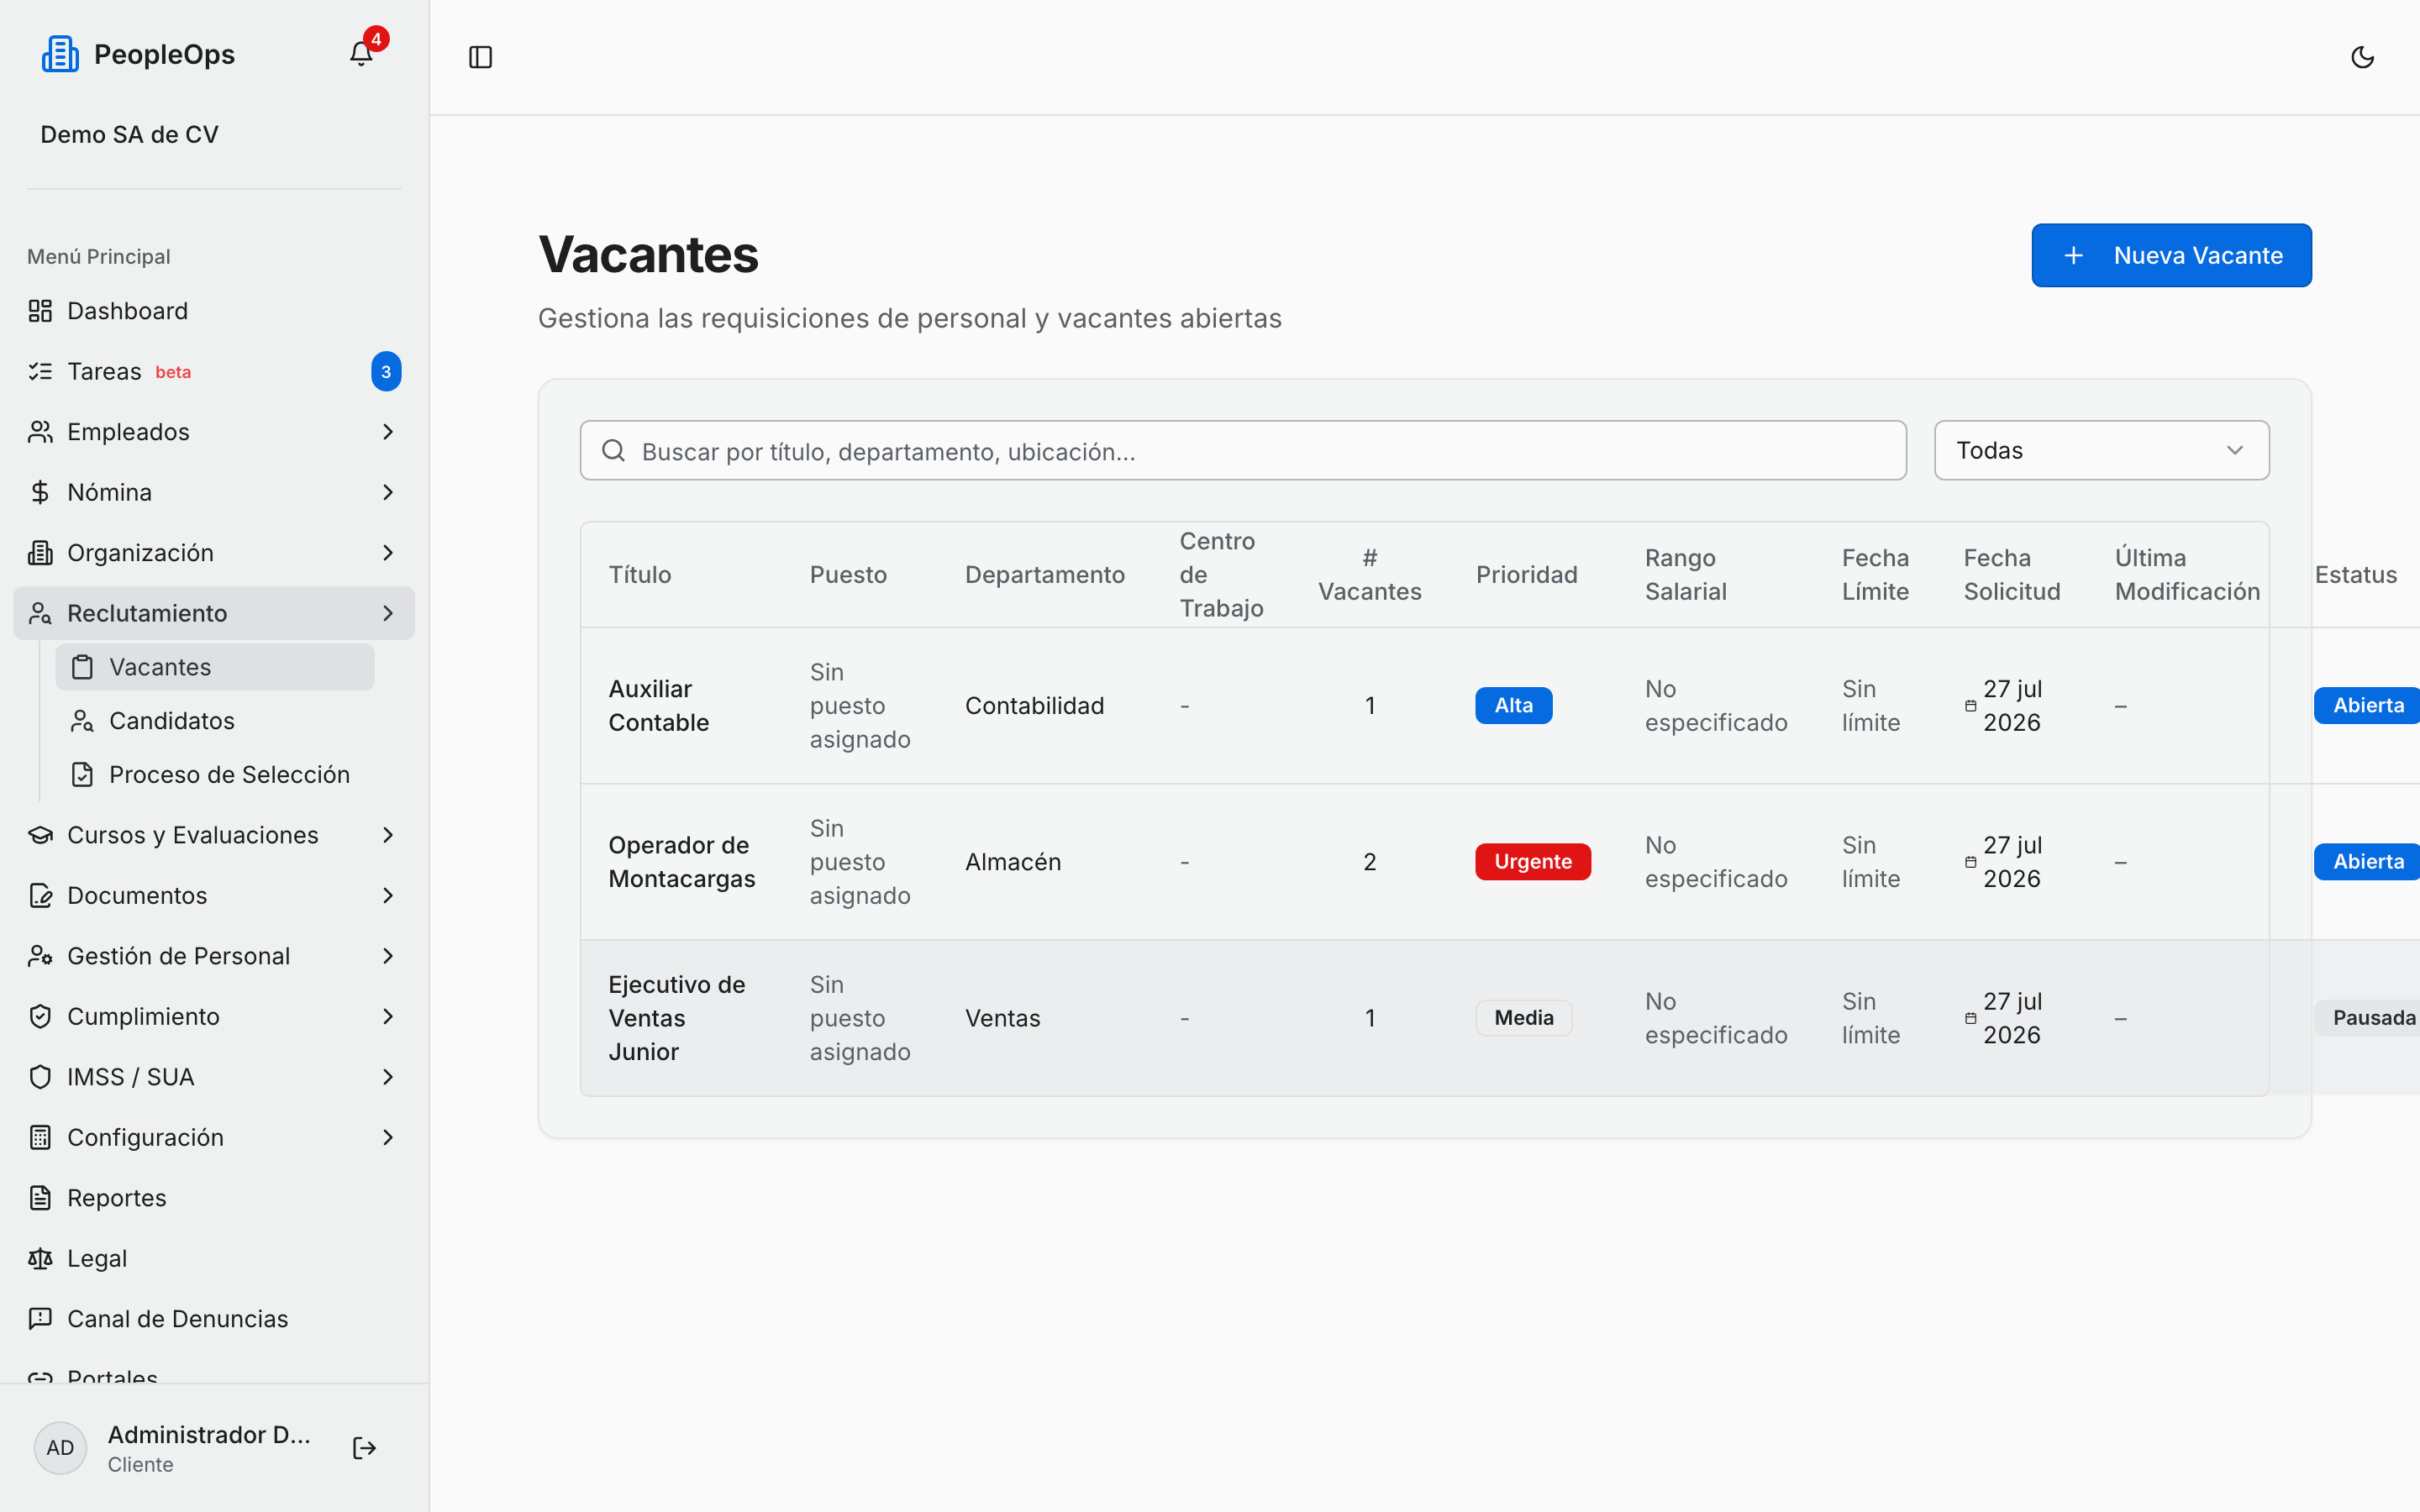Click the AD user avatar

60,1448
